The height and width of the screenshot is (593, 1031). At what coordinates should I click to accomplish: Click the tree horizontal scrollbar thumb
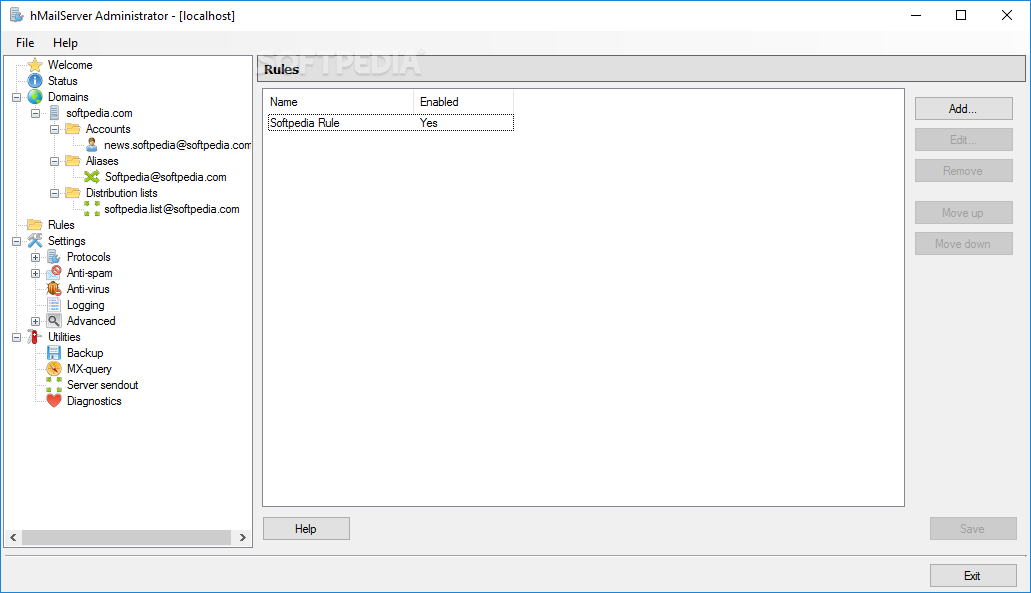coord(126,537)
